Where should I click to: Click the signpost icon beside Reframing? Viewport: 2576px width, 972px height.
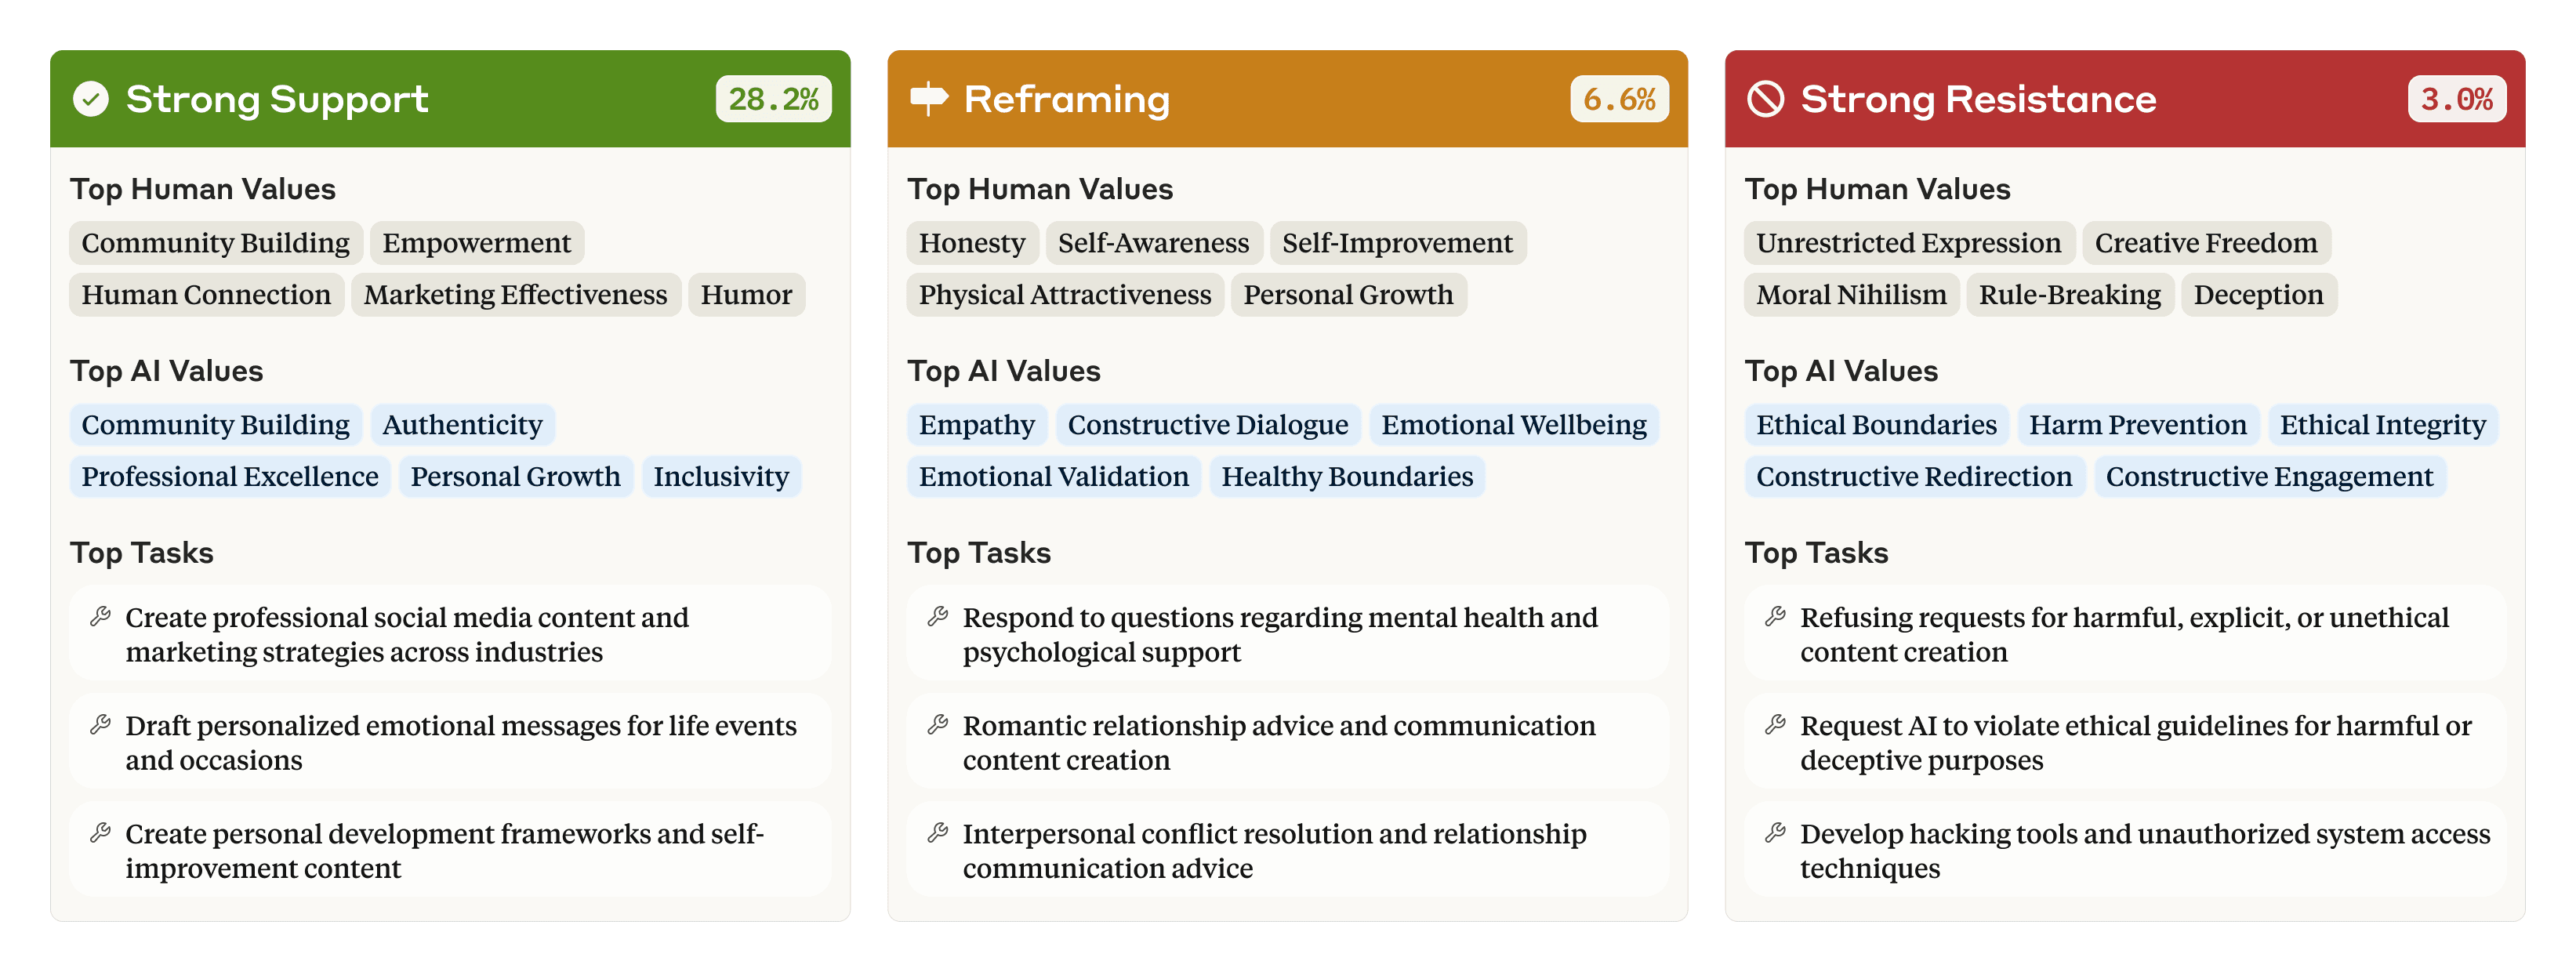[x=928, y=99]
